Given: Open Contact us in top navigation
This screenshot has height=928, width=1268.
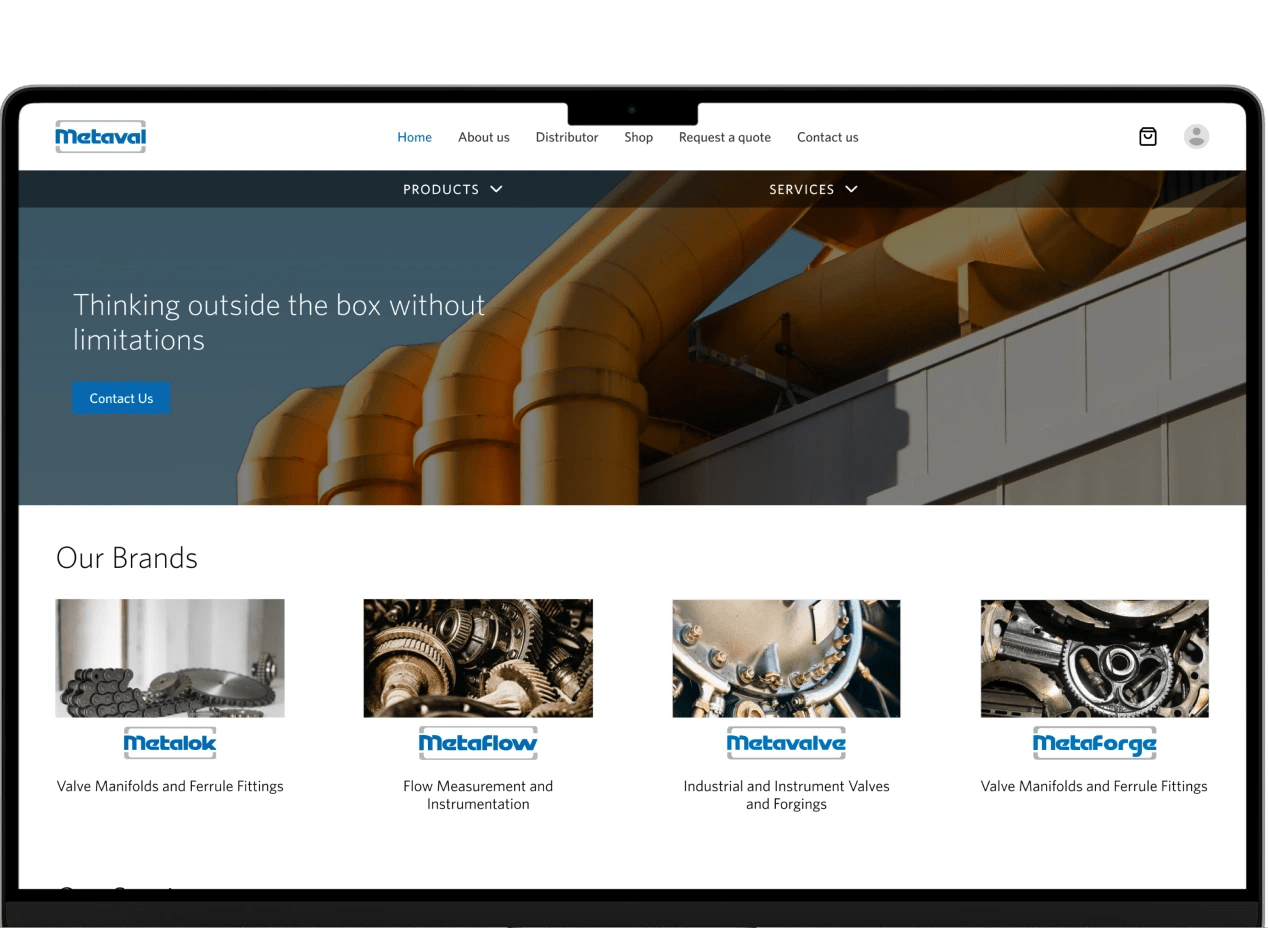Looking at the screenshot, I should coord(828,137).
